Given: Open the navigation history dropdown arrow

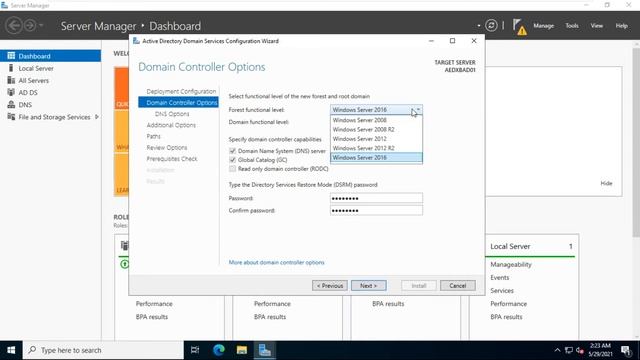Looking at the screenshot, I should coord(41,25).
